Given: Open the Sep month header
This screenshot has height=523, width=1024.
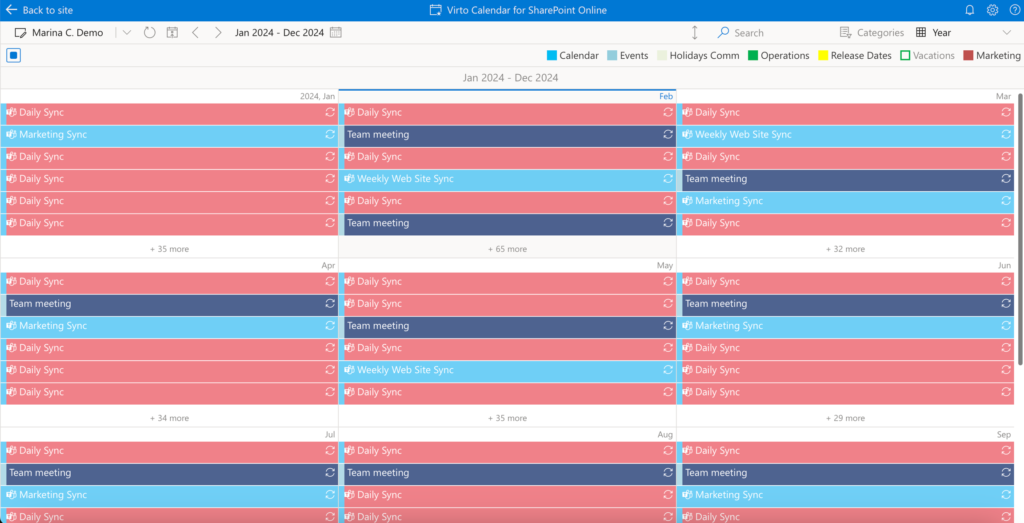Looking at the screenshot, I should click(1004, 434).
